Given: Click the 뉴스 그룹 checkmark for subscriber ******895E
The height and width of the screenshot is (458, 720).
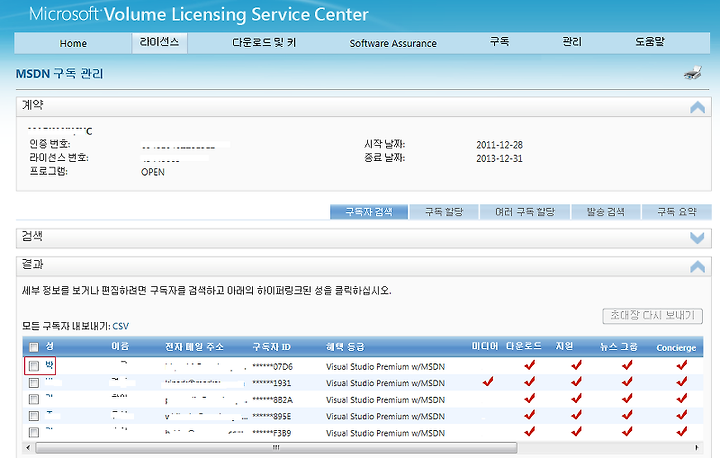Looking at the screenshot, I should pyautogui.click(x=627, y=414).
